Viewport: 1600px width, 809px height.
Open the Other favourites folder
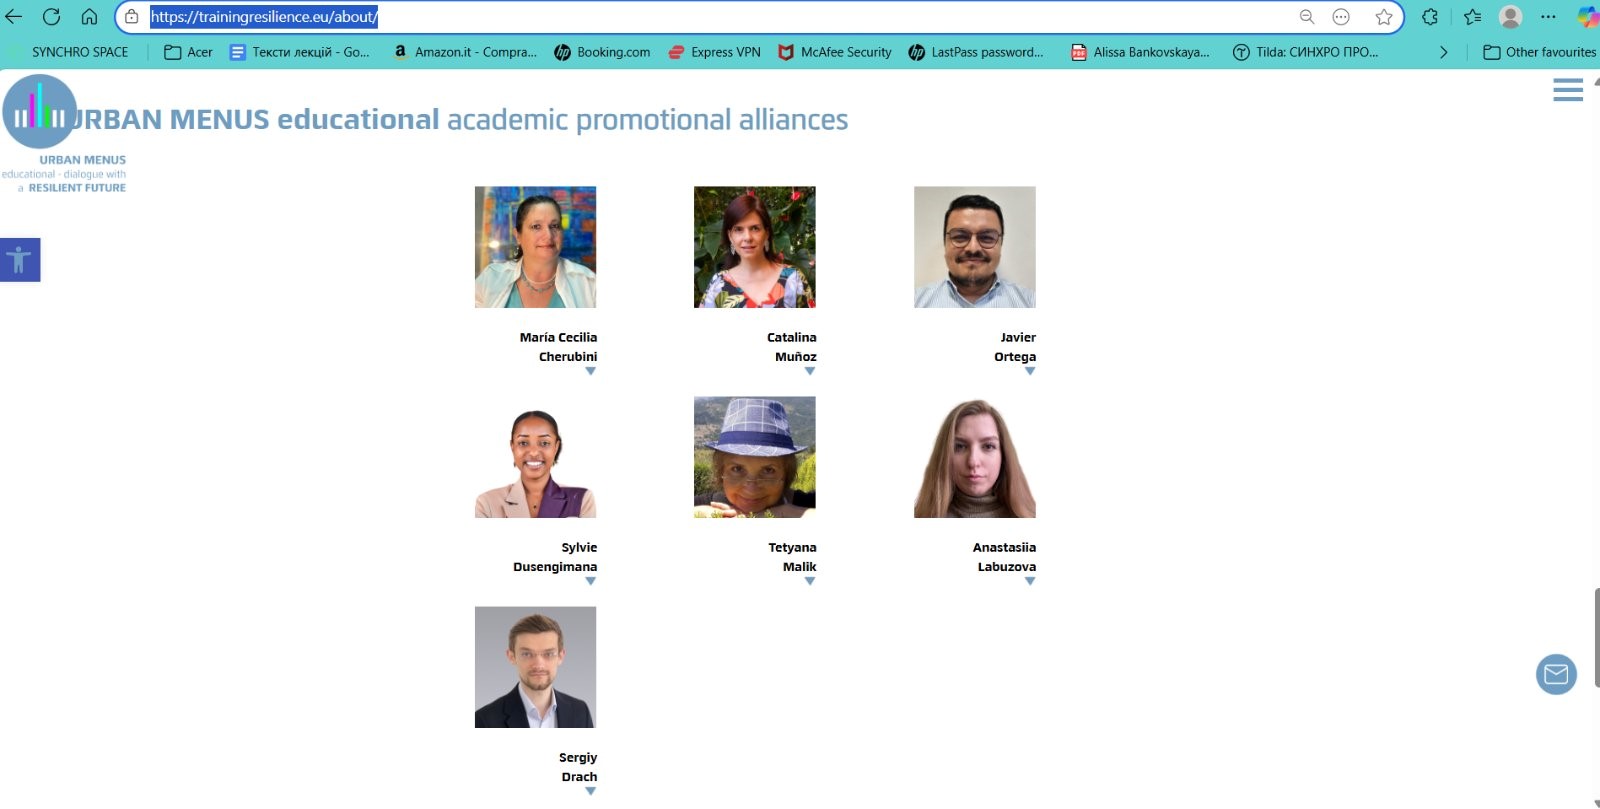pyautogui.click(x=1539, y=52)
